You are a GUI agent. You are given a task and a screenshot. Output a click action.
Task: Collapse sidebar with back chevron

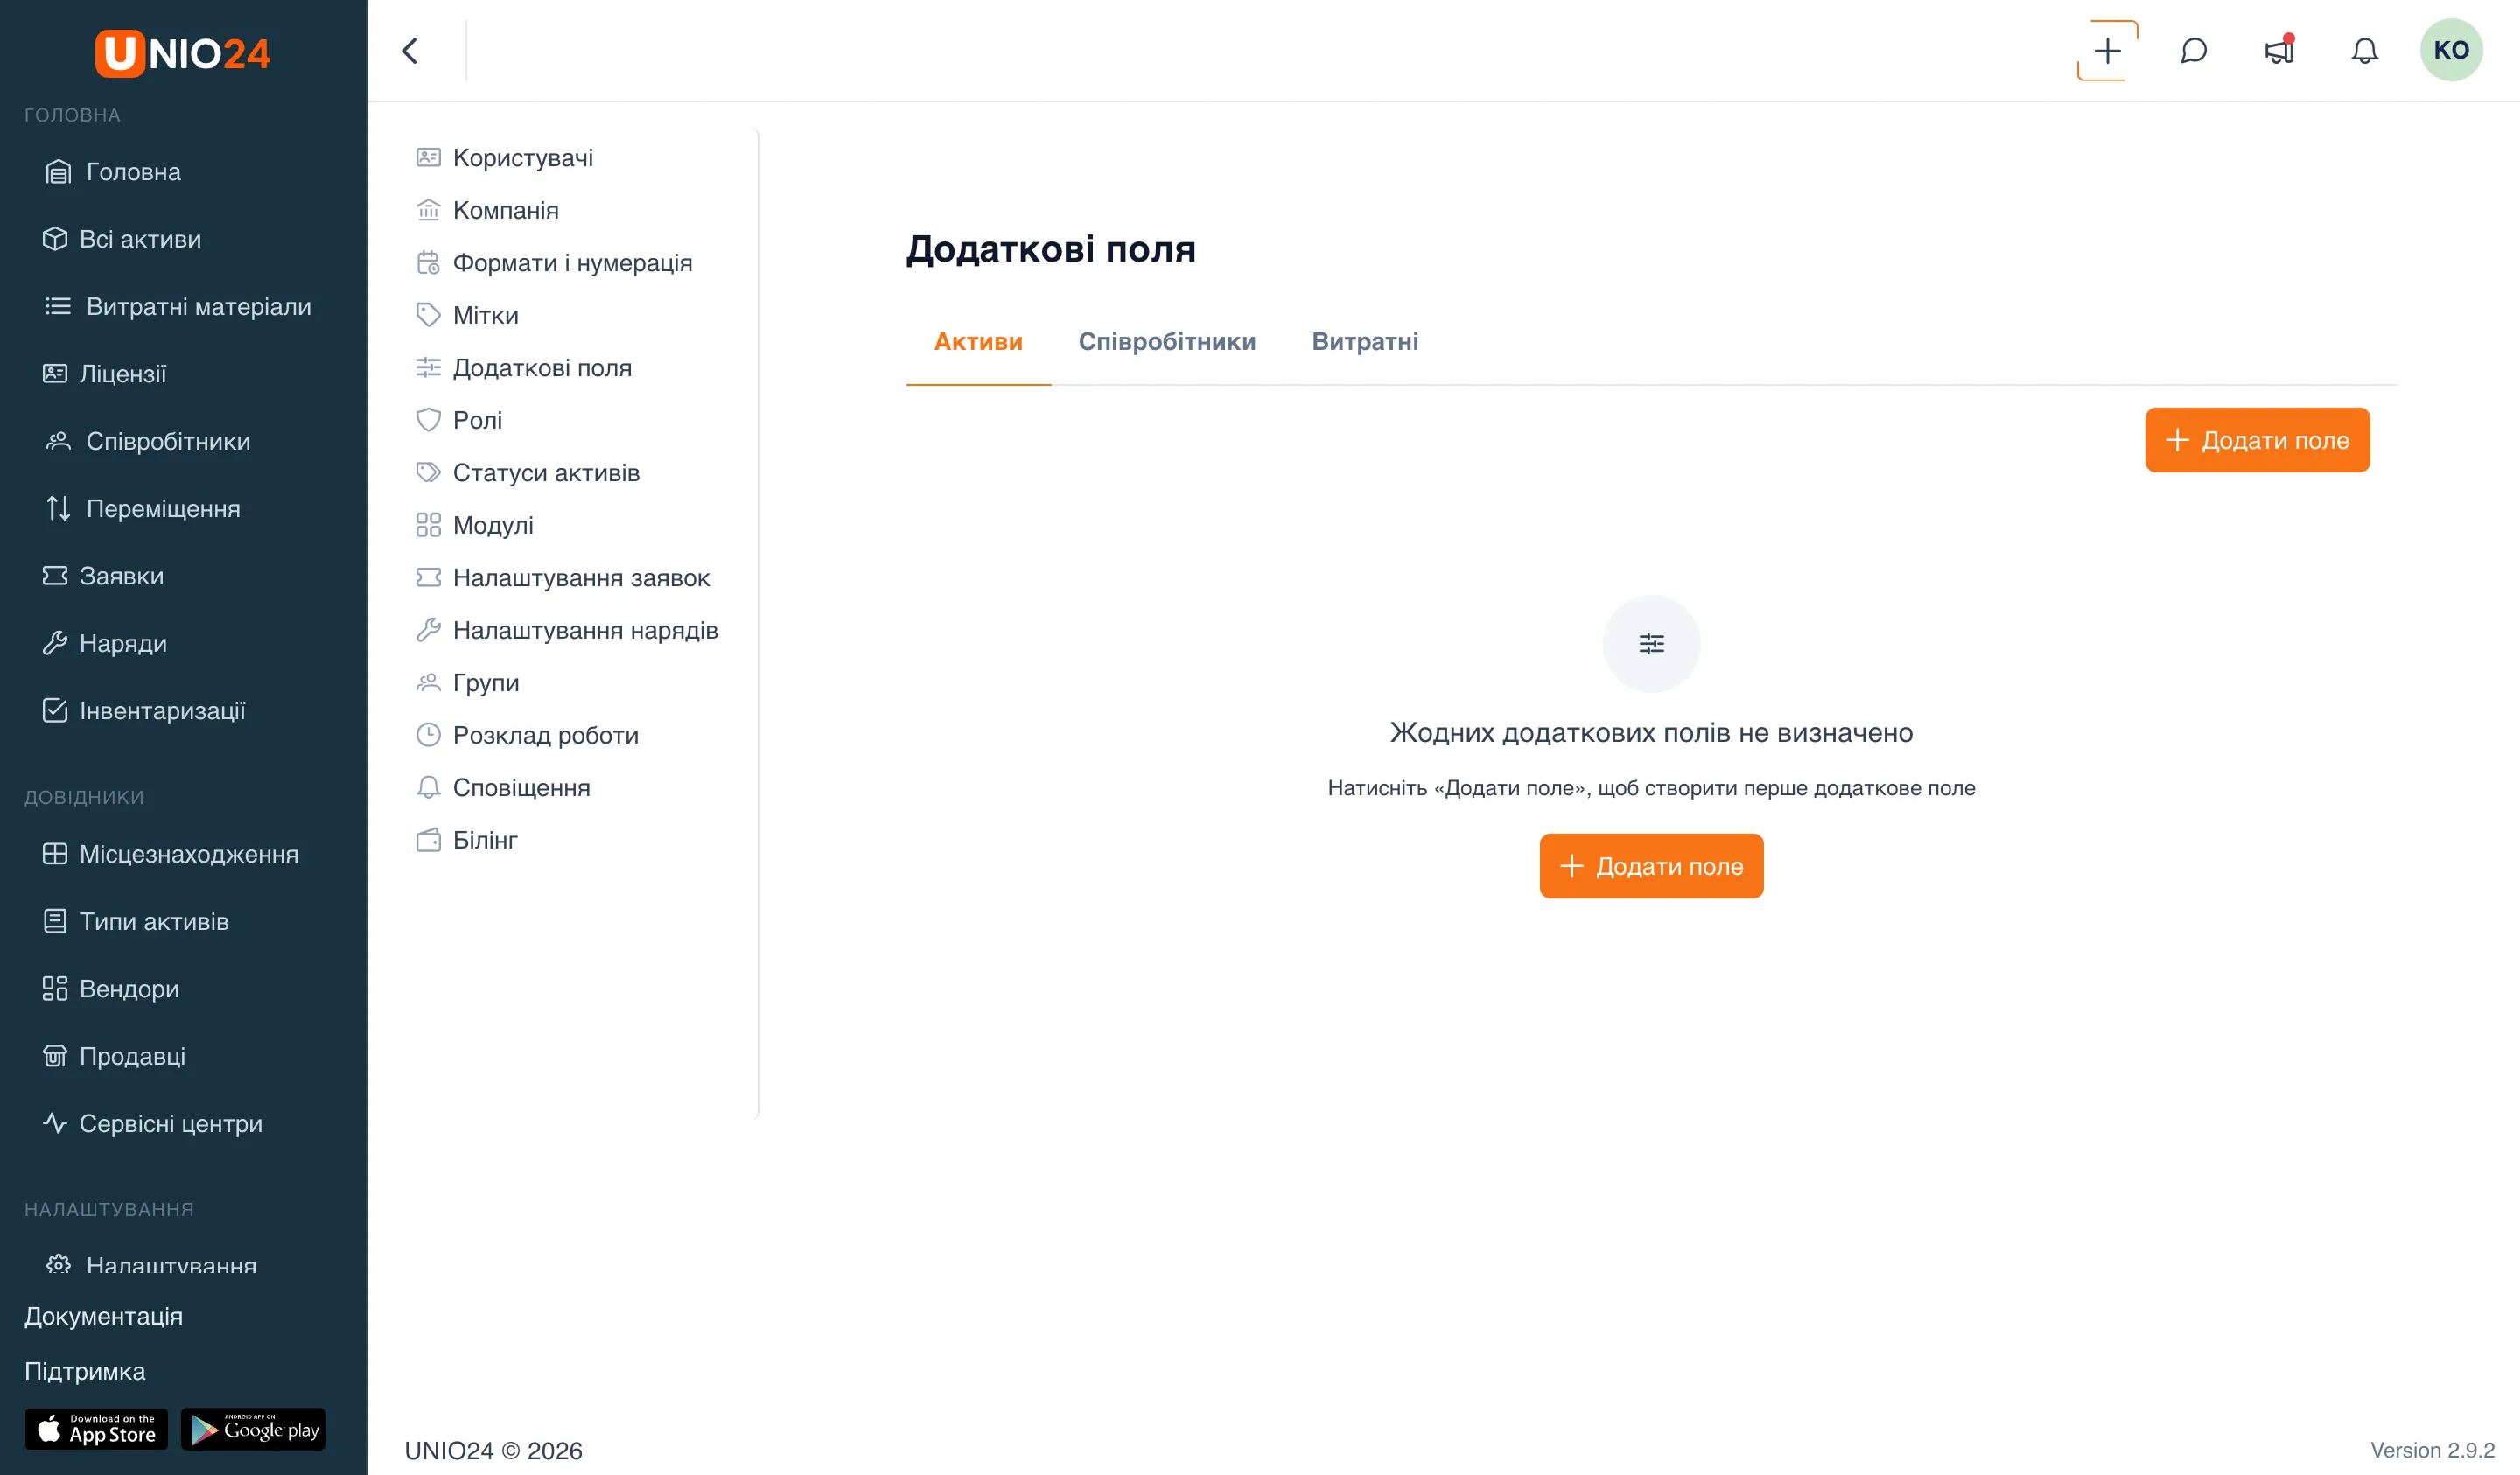click(410, 51)
